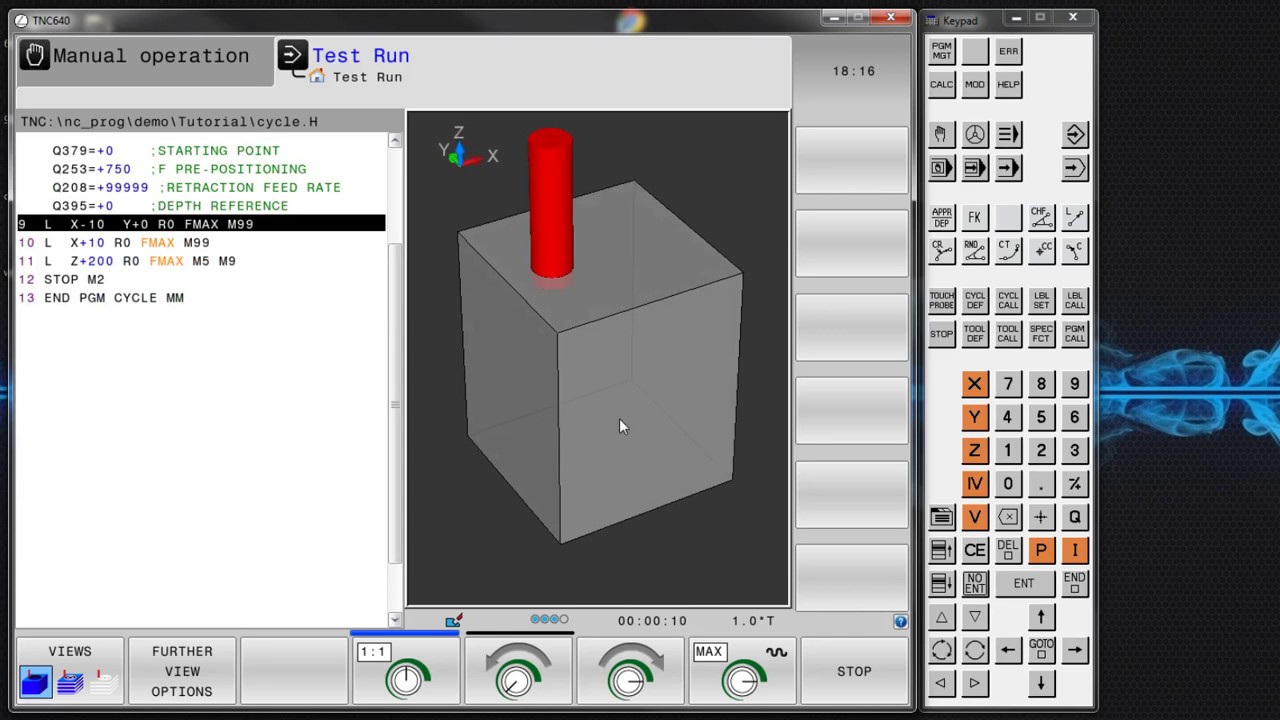Click the FK free contour key
The image size is (1280, 720).
coord(975,218)
